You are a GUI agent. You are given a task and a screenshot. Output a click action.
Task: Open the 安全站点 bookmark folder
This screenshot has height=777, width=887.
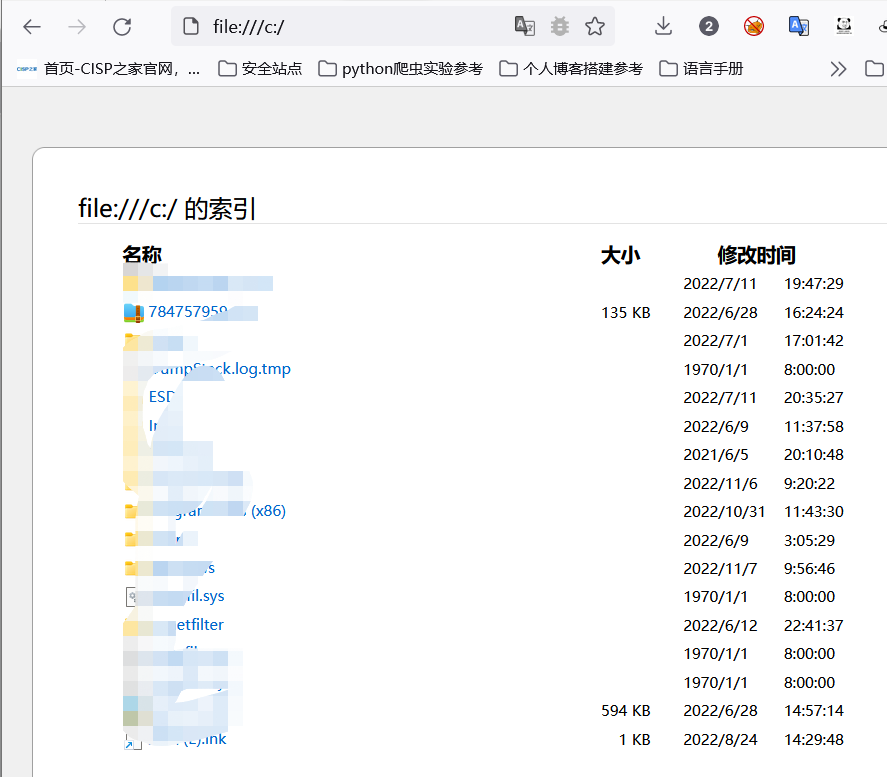pyautogui.click(x=260, y=69)
